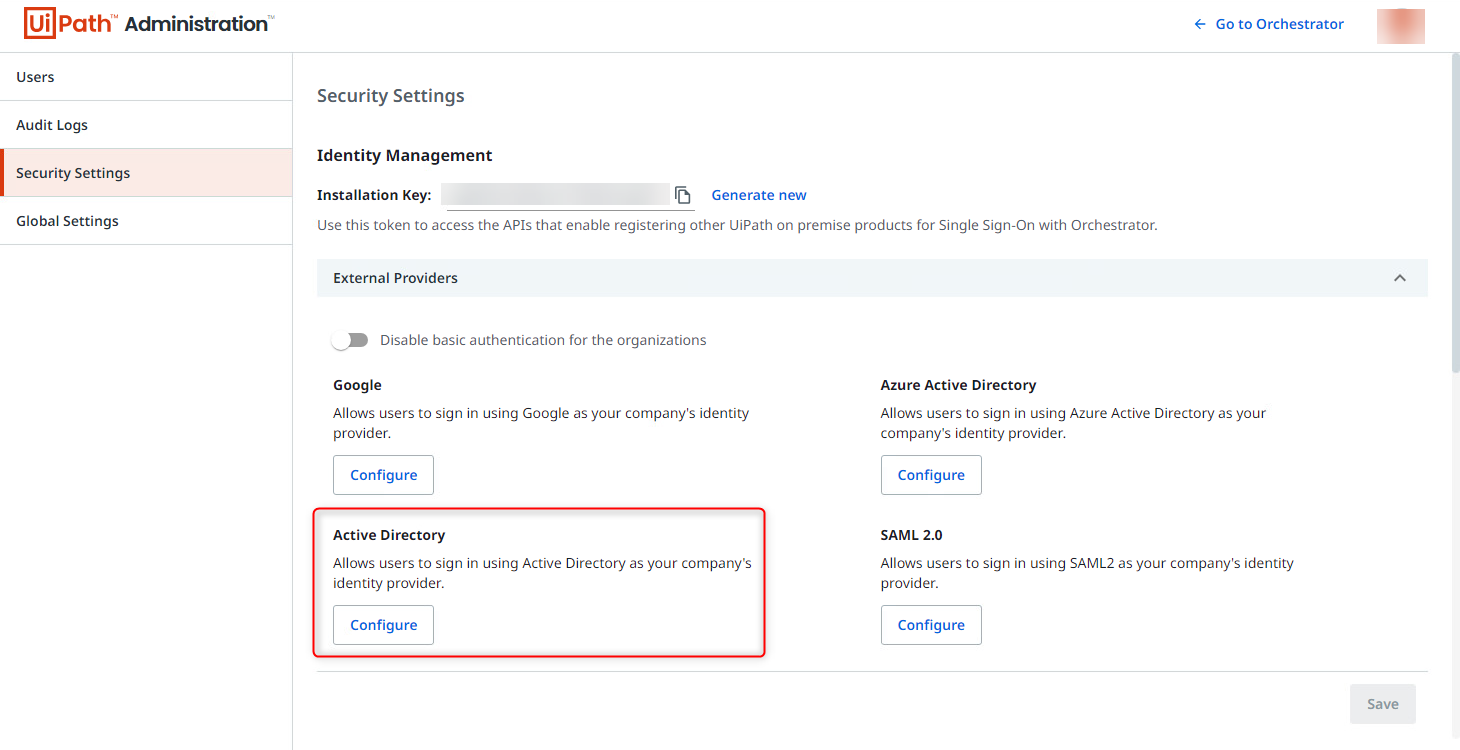Select Security Settings in the sidebar
Image resolution: width=1460 pixels, height=750 pixels.
pyautogui.click(x=146, y=173)
